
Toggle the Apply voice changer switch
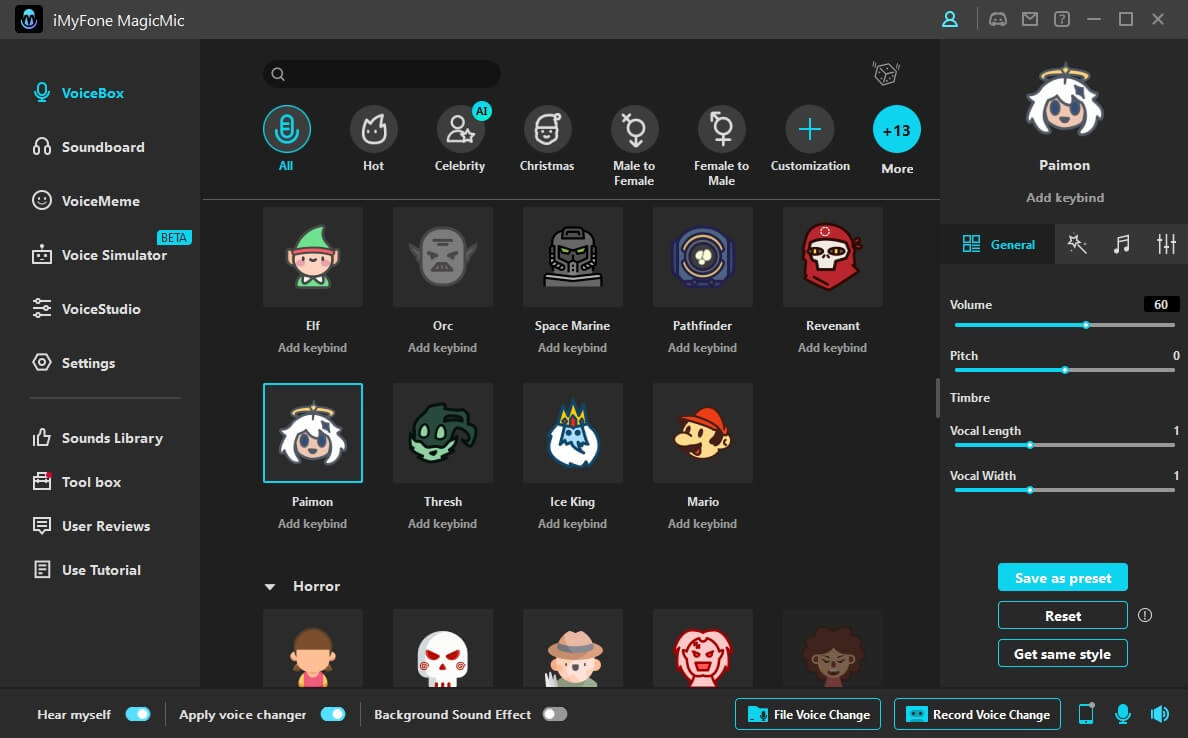[333, 714]
